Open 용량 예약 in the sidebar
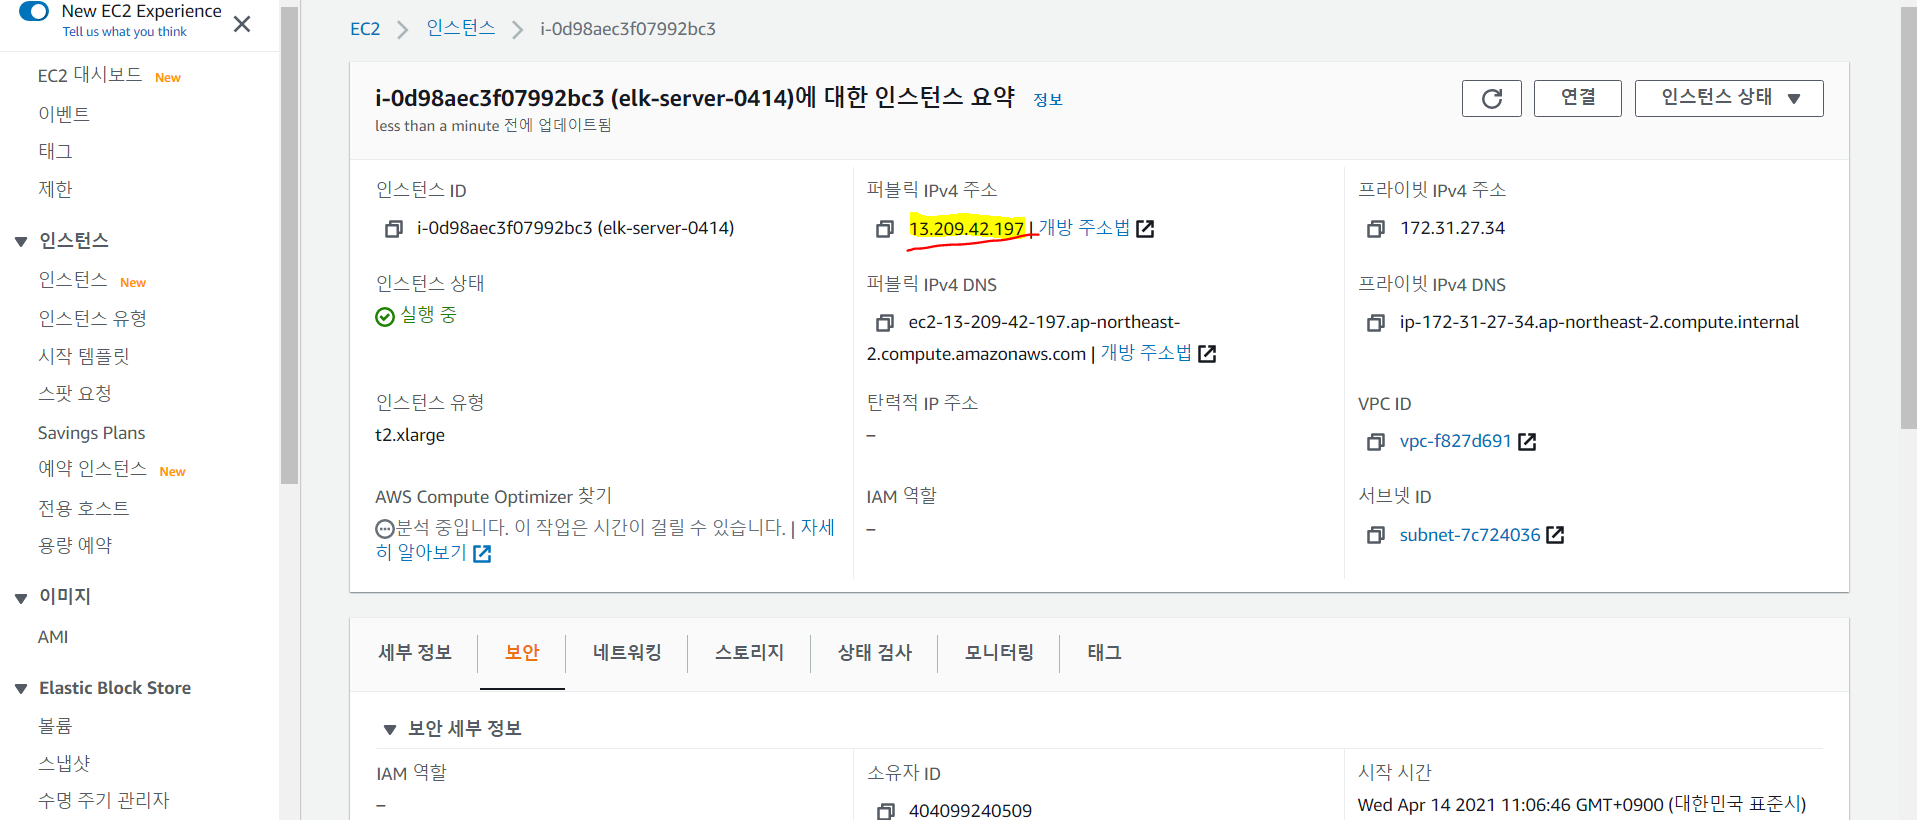This screenshot has height=820, width=1917. 75,546
